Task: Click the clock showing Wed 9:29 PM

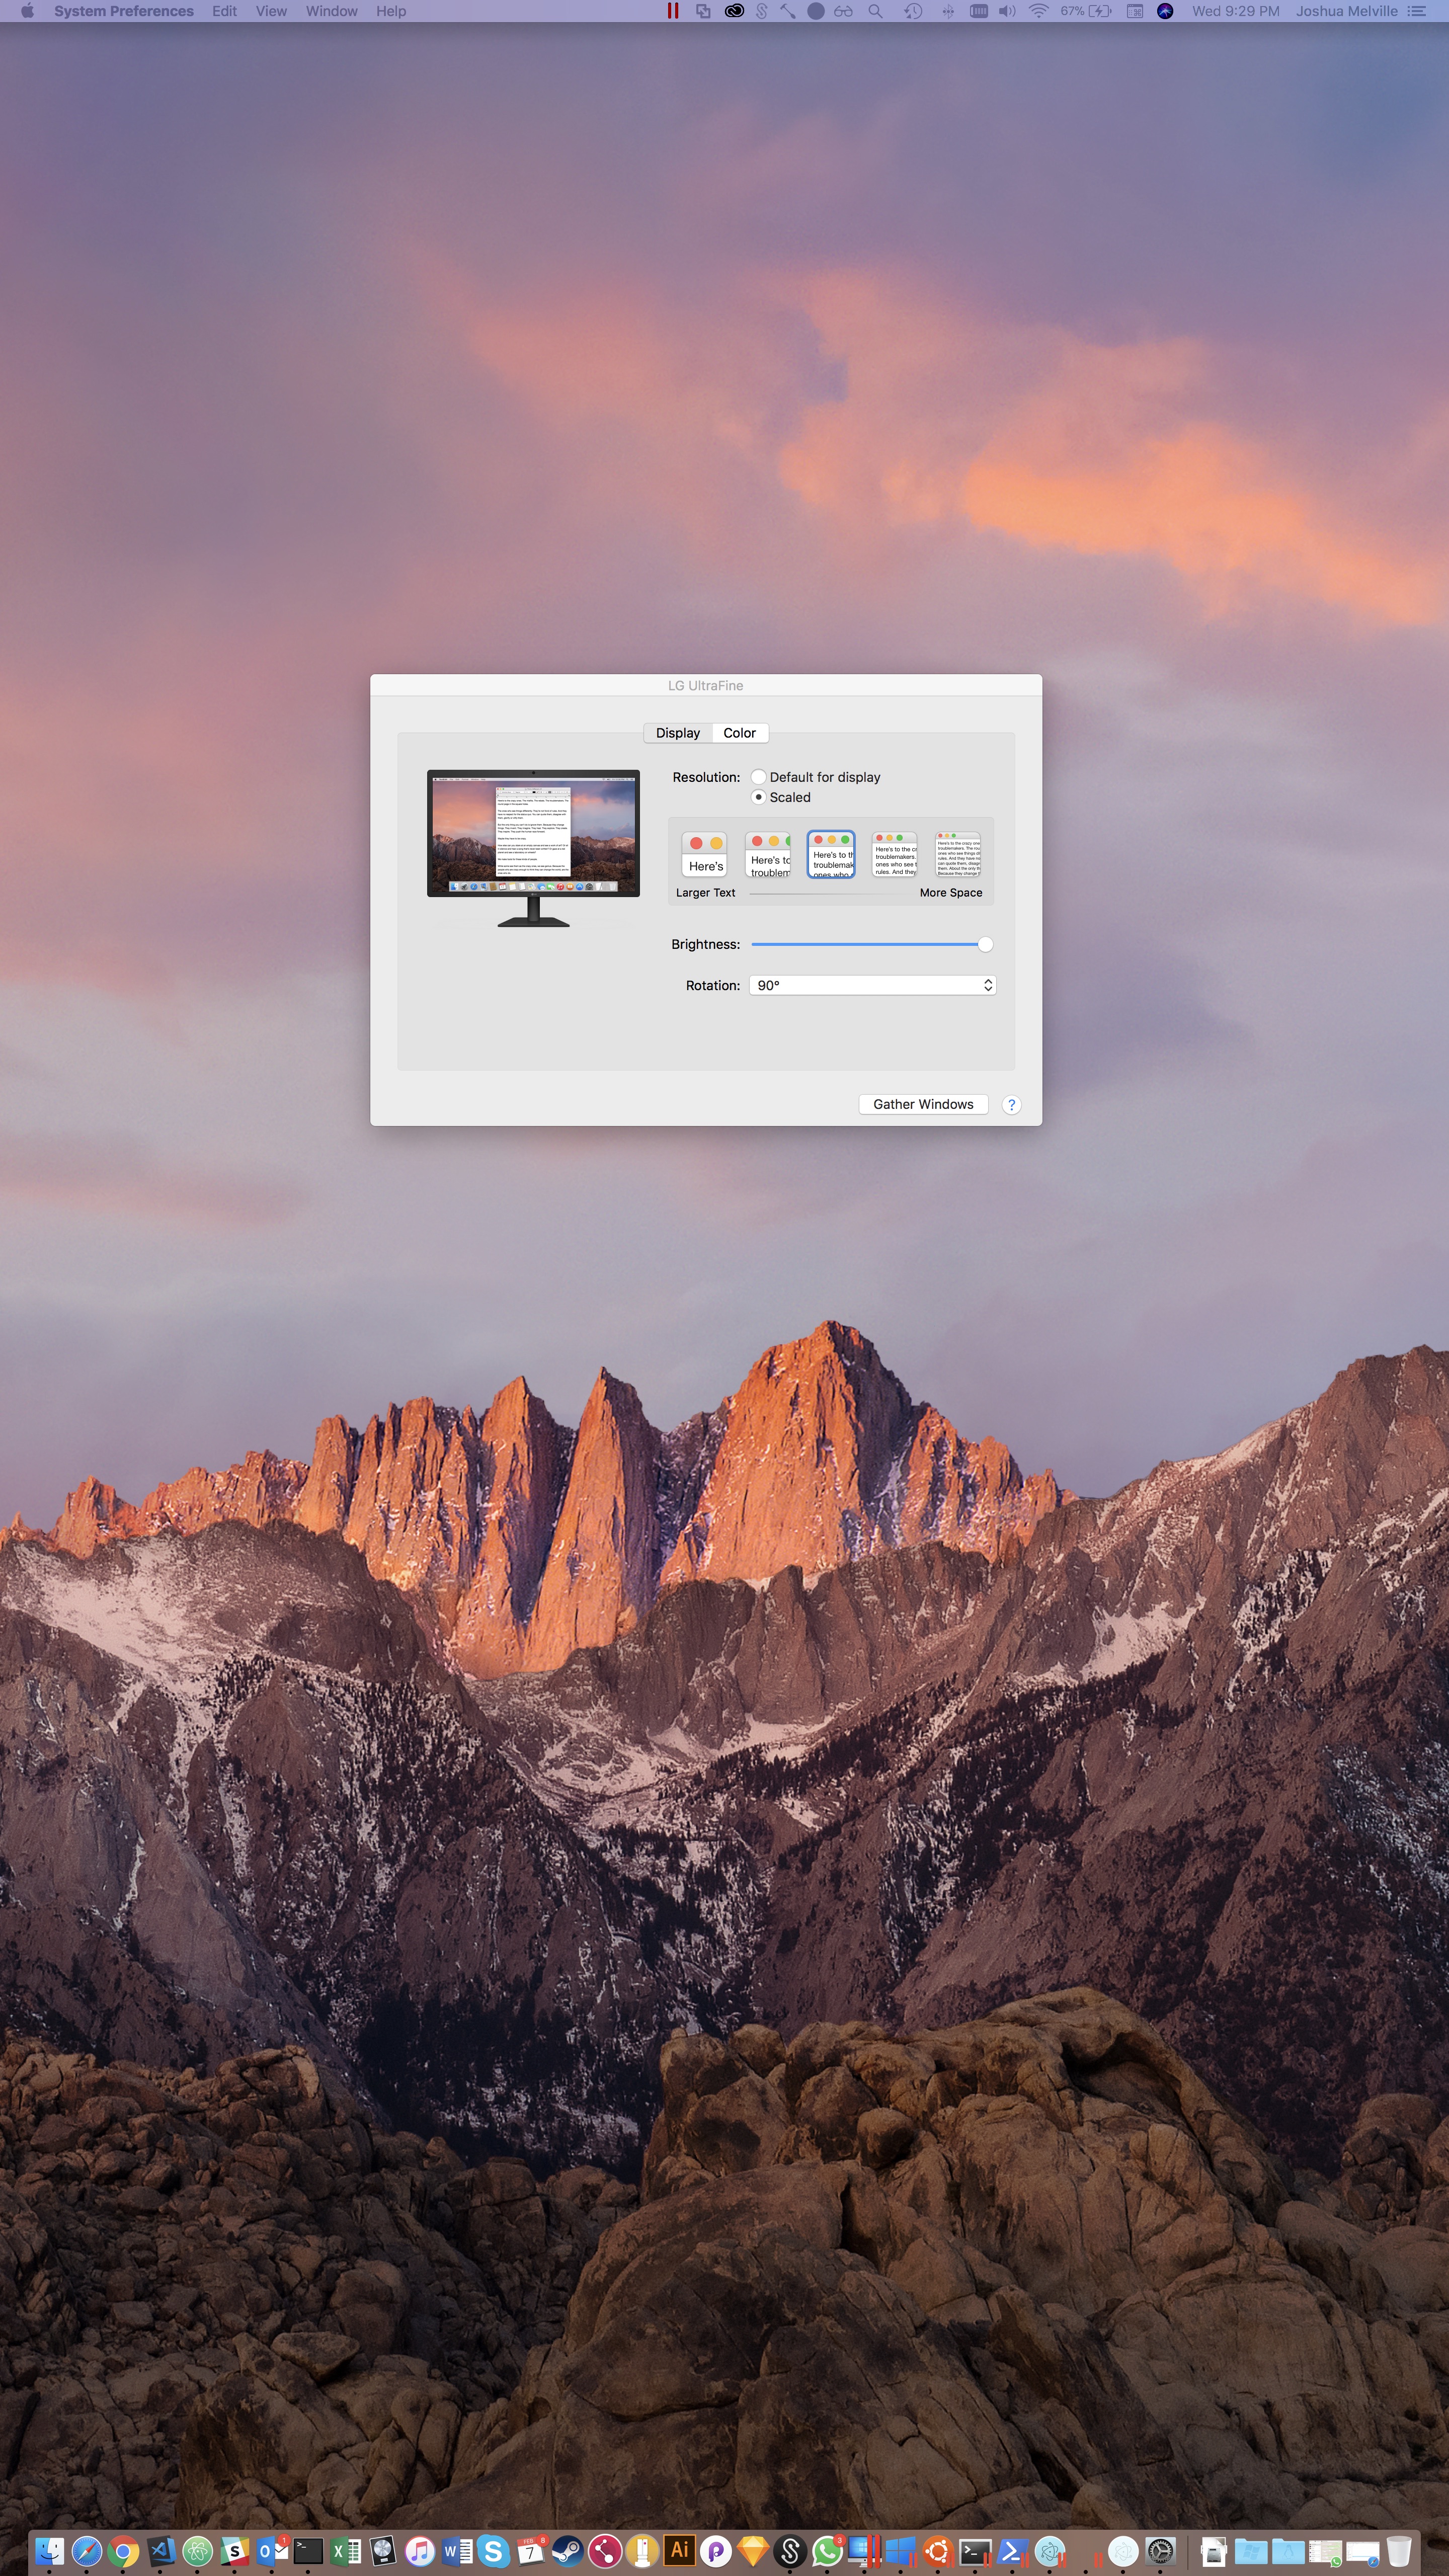Action: tap(1235, 11)
